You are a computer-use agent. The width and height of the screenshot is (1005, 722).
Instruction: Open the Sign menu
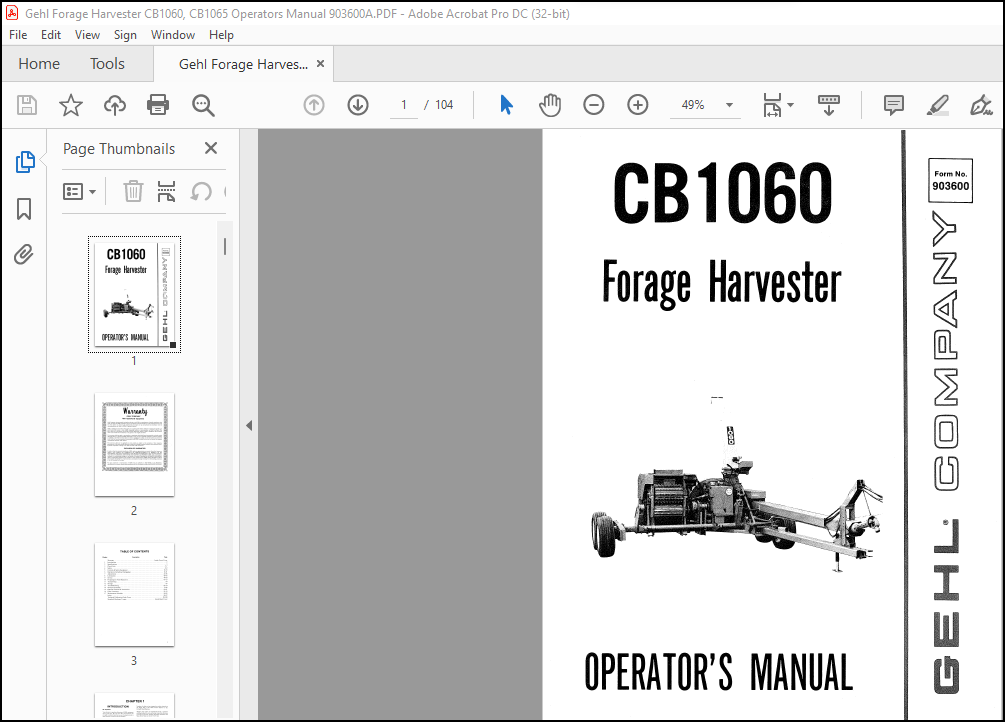pyautogui.click(x=125, y=35)
